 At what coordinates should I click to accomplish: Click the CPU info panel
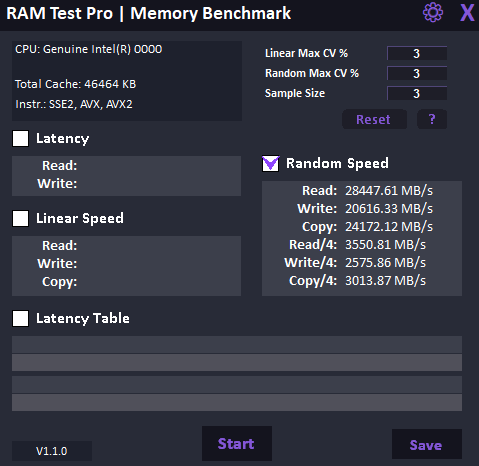(127, 81)
